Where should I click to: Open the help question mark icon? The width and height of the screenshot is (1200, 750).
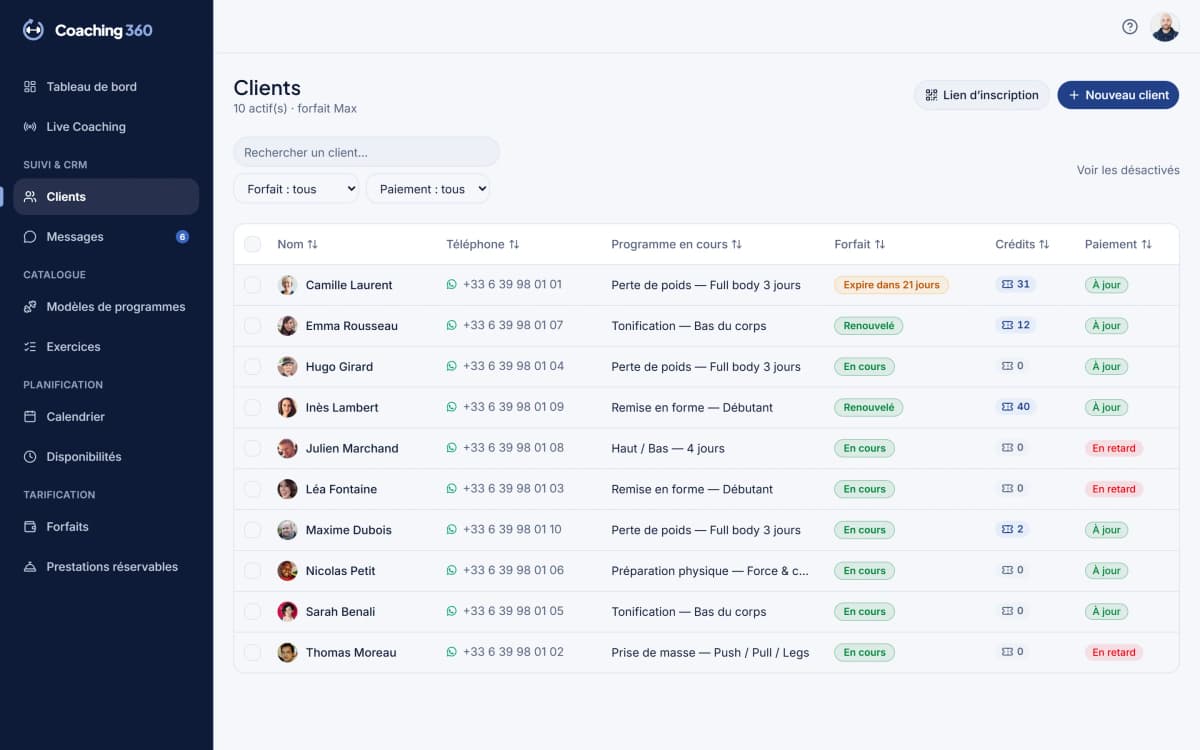1130,27
